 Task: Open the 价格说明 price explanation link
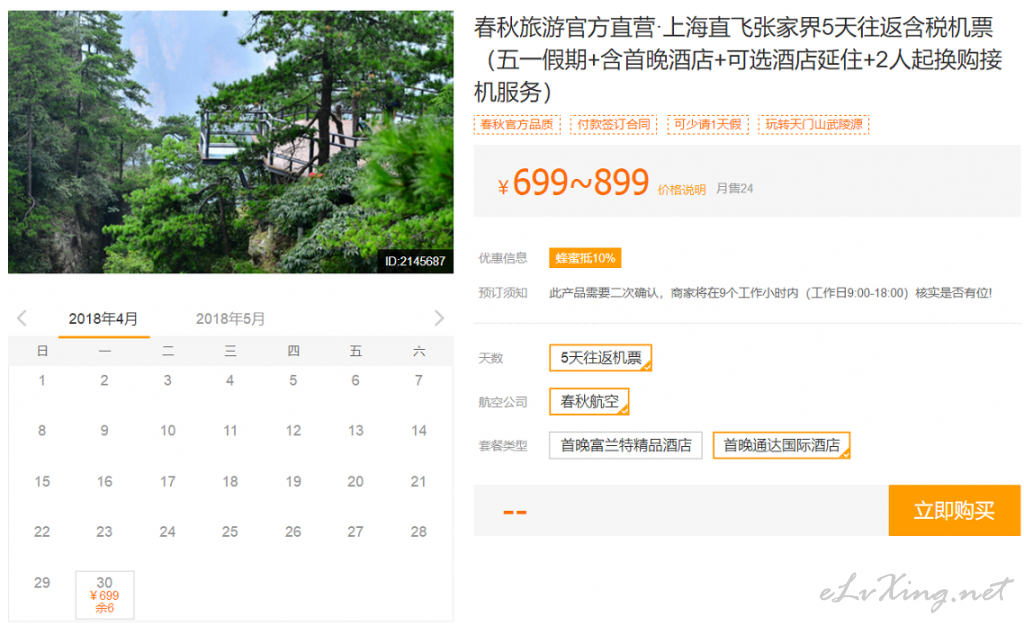[x=681, y=190]
